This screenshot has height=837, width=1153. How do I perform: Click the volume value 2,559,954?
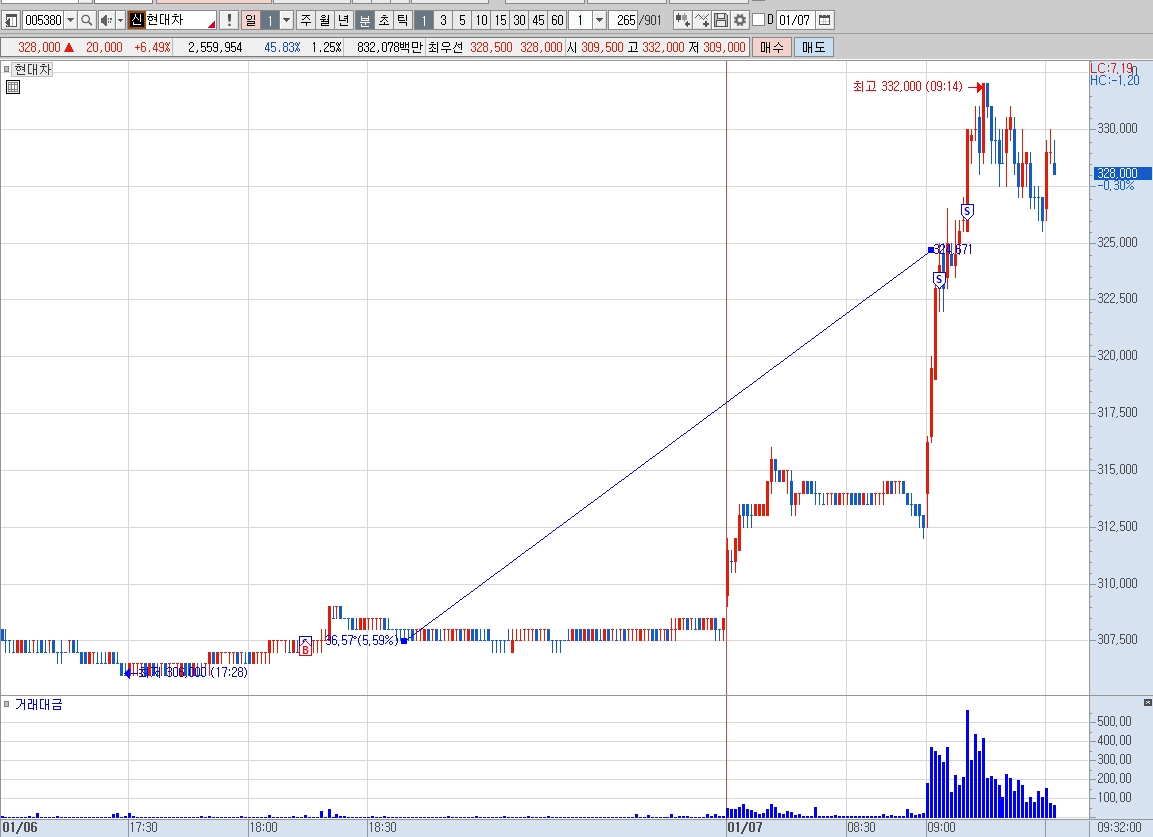click(215, 47)
